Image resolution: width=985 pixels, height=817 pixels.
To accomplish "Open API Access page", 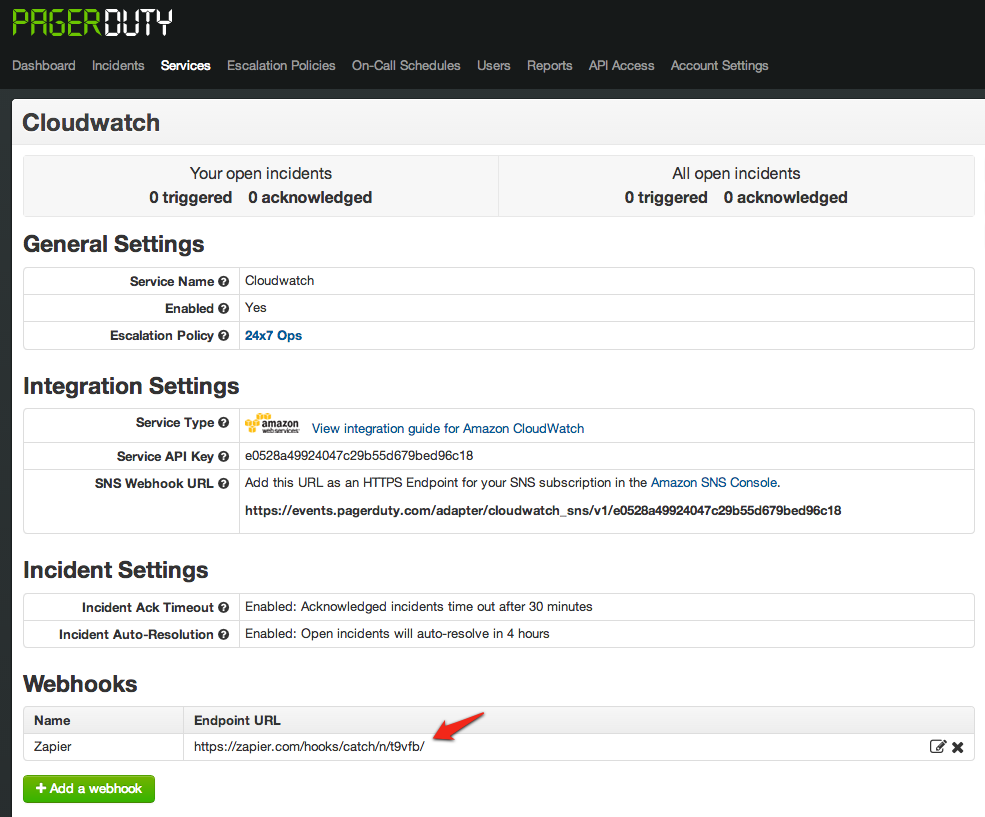I will (621, 65).
